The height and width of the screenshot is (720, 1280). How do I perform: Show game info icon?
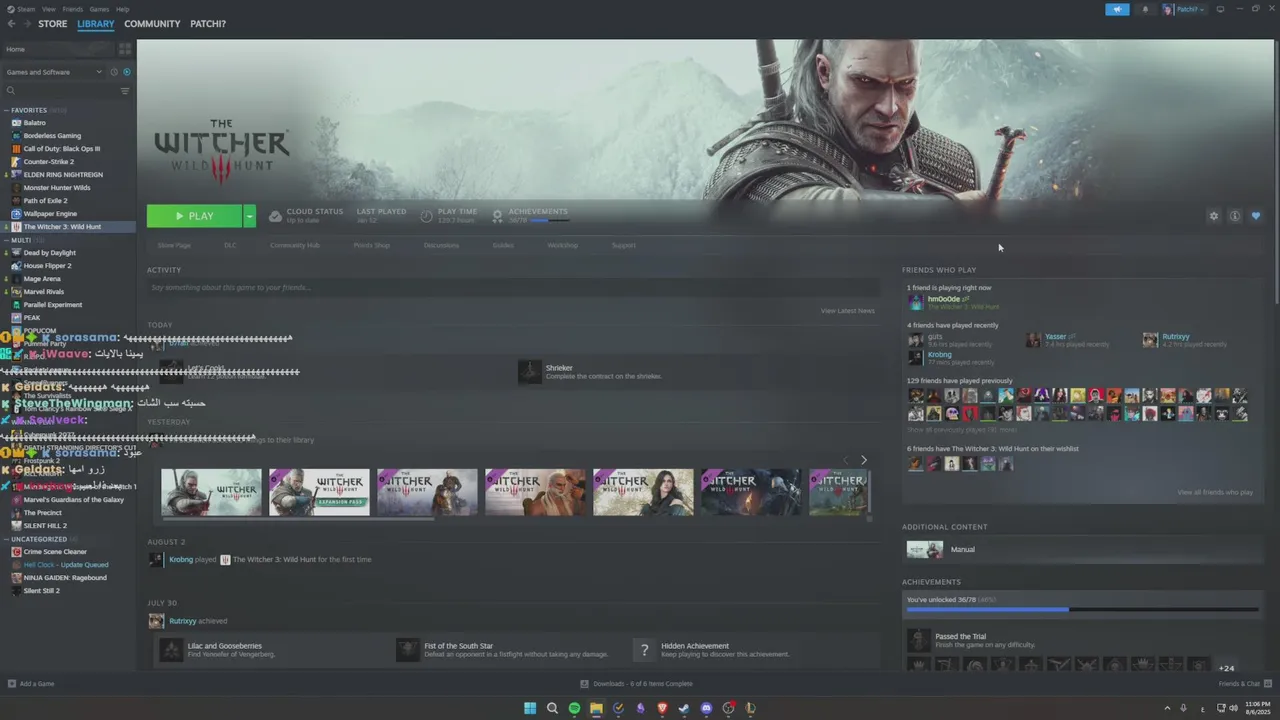(1235, 216)
